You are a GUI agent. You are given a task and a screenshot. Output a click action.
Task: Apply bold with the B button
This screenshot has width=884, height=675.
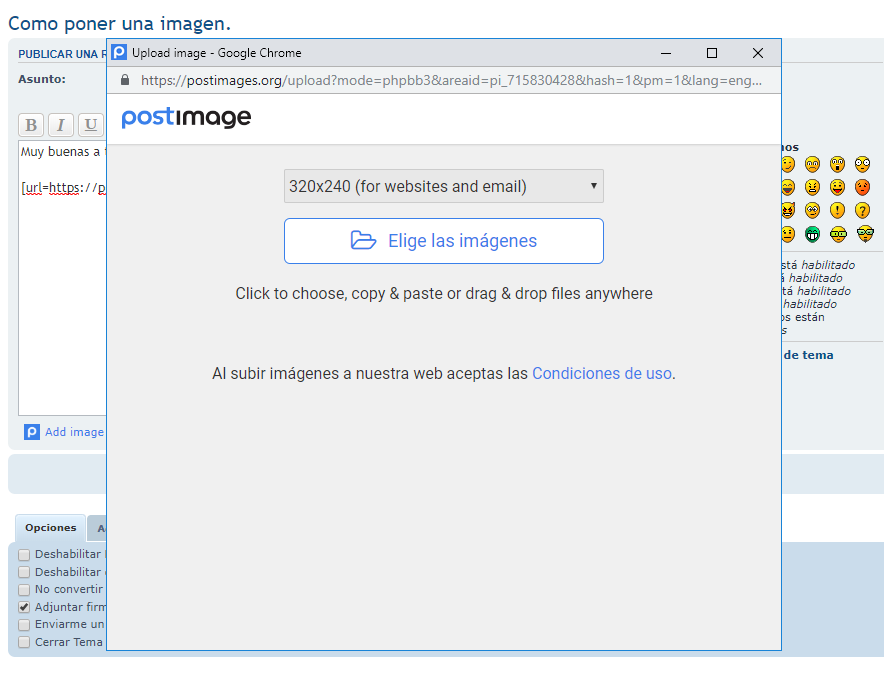click(x=31, y=125)
